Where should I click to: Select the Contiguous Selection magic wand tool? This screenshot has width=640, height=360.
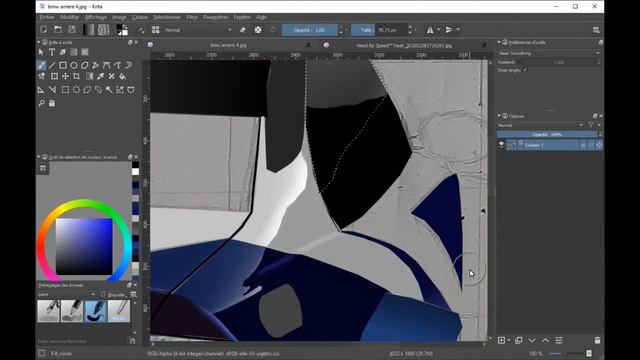point(109,90)
